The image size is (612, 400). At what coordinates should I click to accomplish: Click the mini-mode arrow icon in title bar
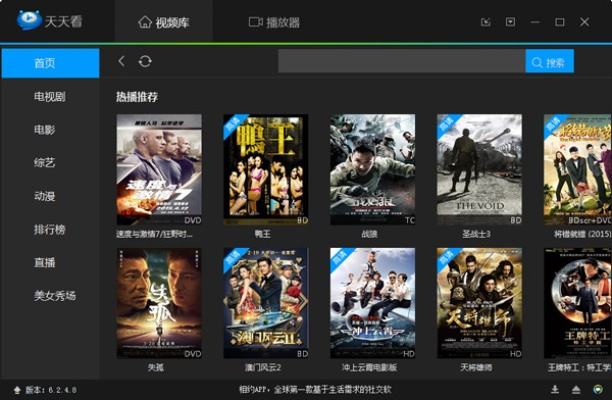tap(486, 22)
